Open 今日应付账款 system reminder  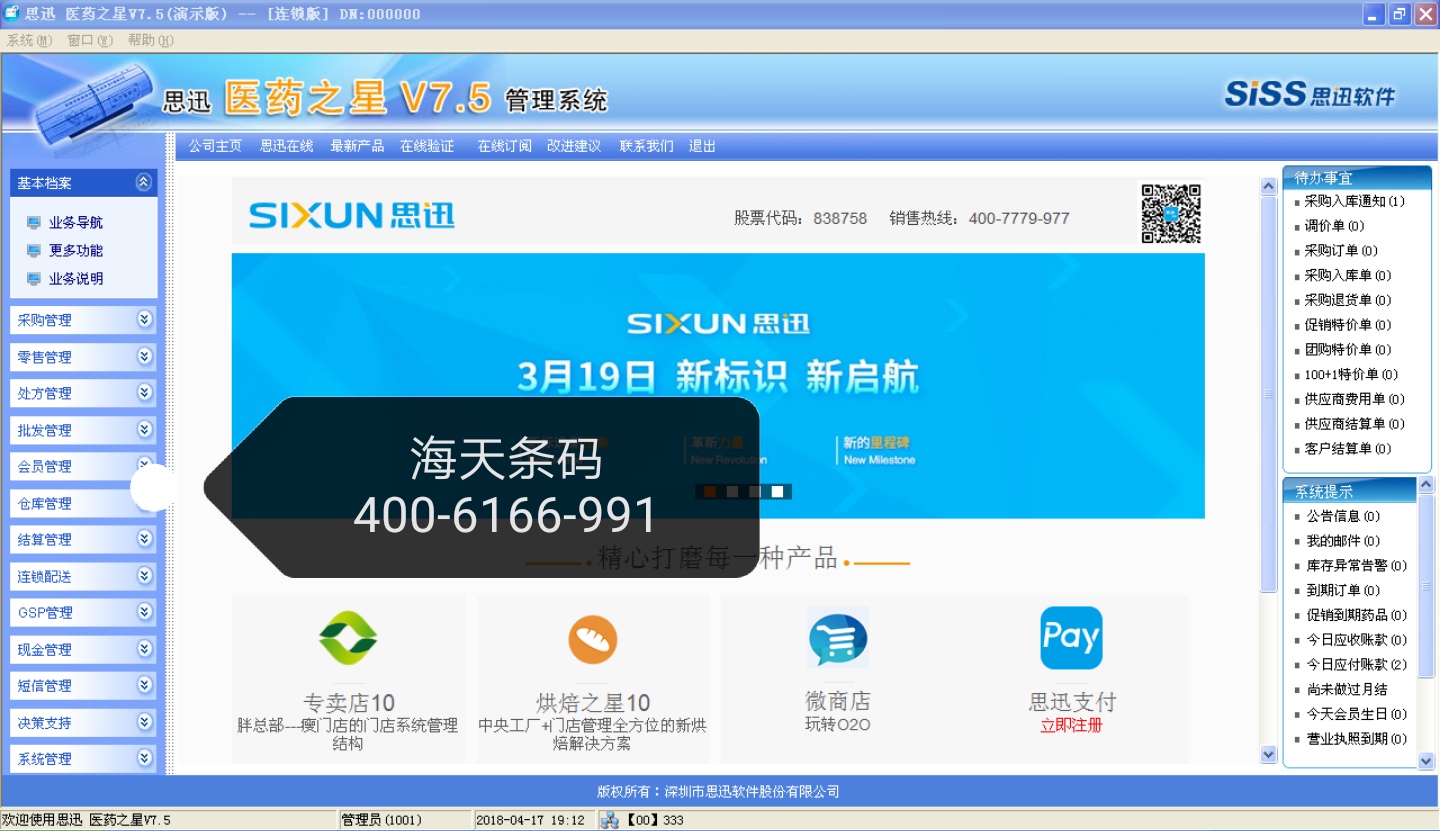(1355, 665)
